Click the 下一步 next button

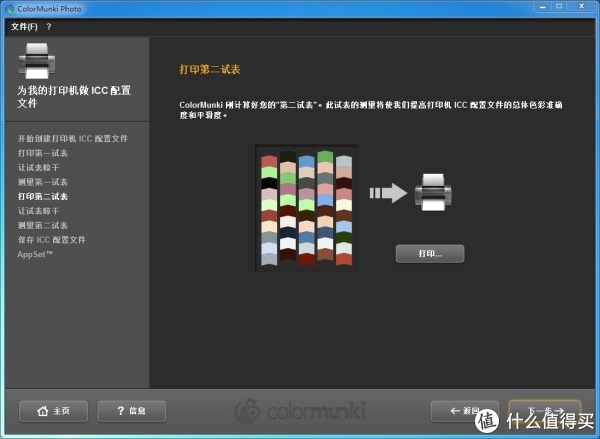[x=545, y=411]
